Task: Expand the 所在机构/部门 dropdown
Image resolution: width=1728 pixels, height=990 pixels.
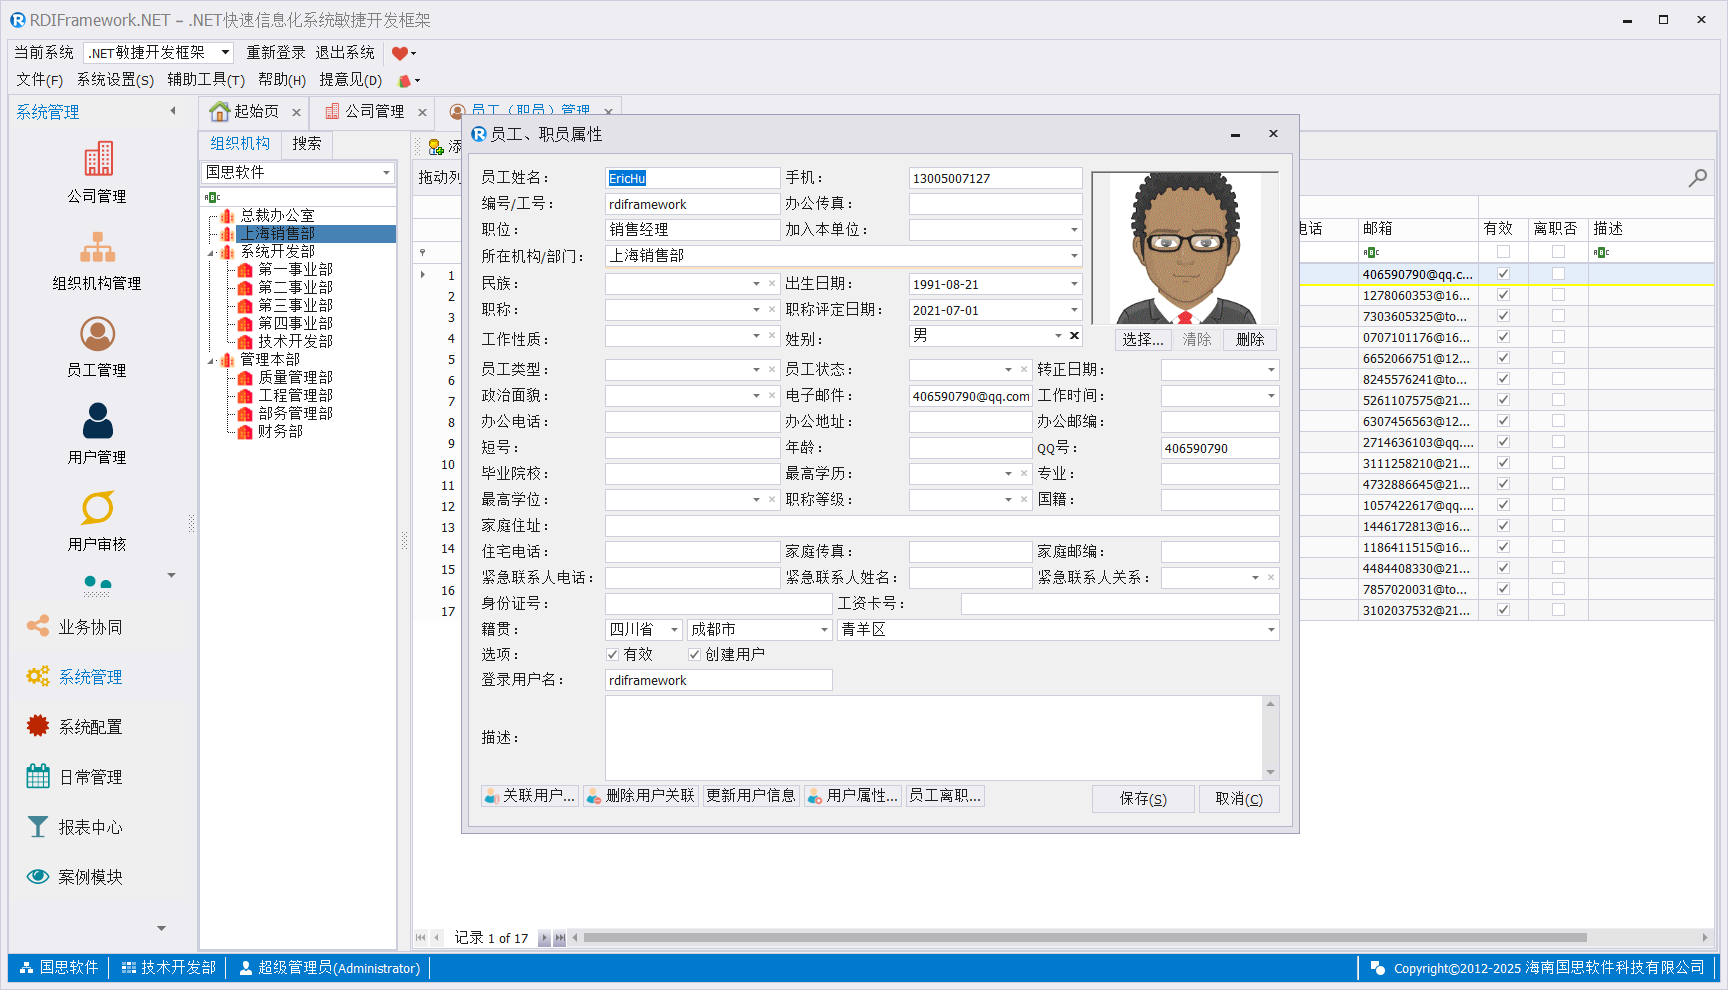Action: point(1074,256)
